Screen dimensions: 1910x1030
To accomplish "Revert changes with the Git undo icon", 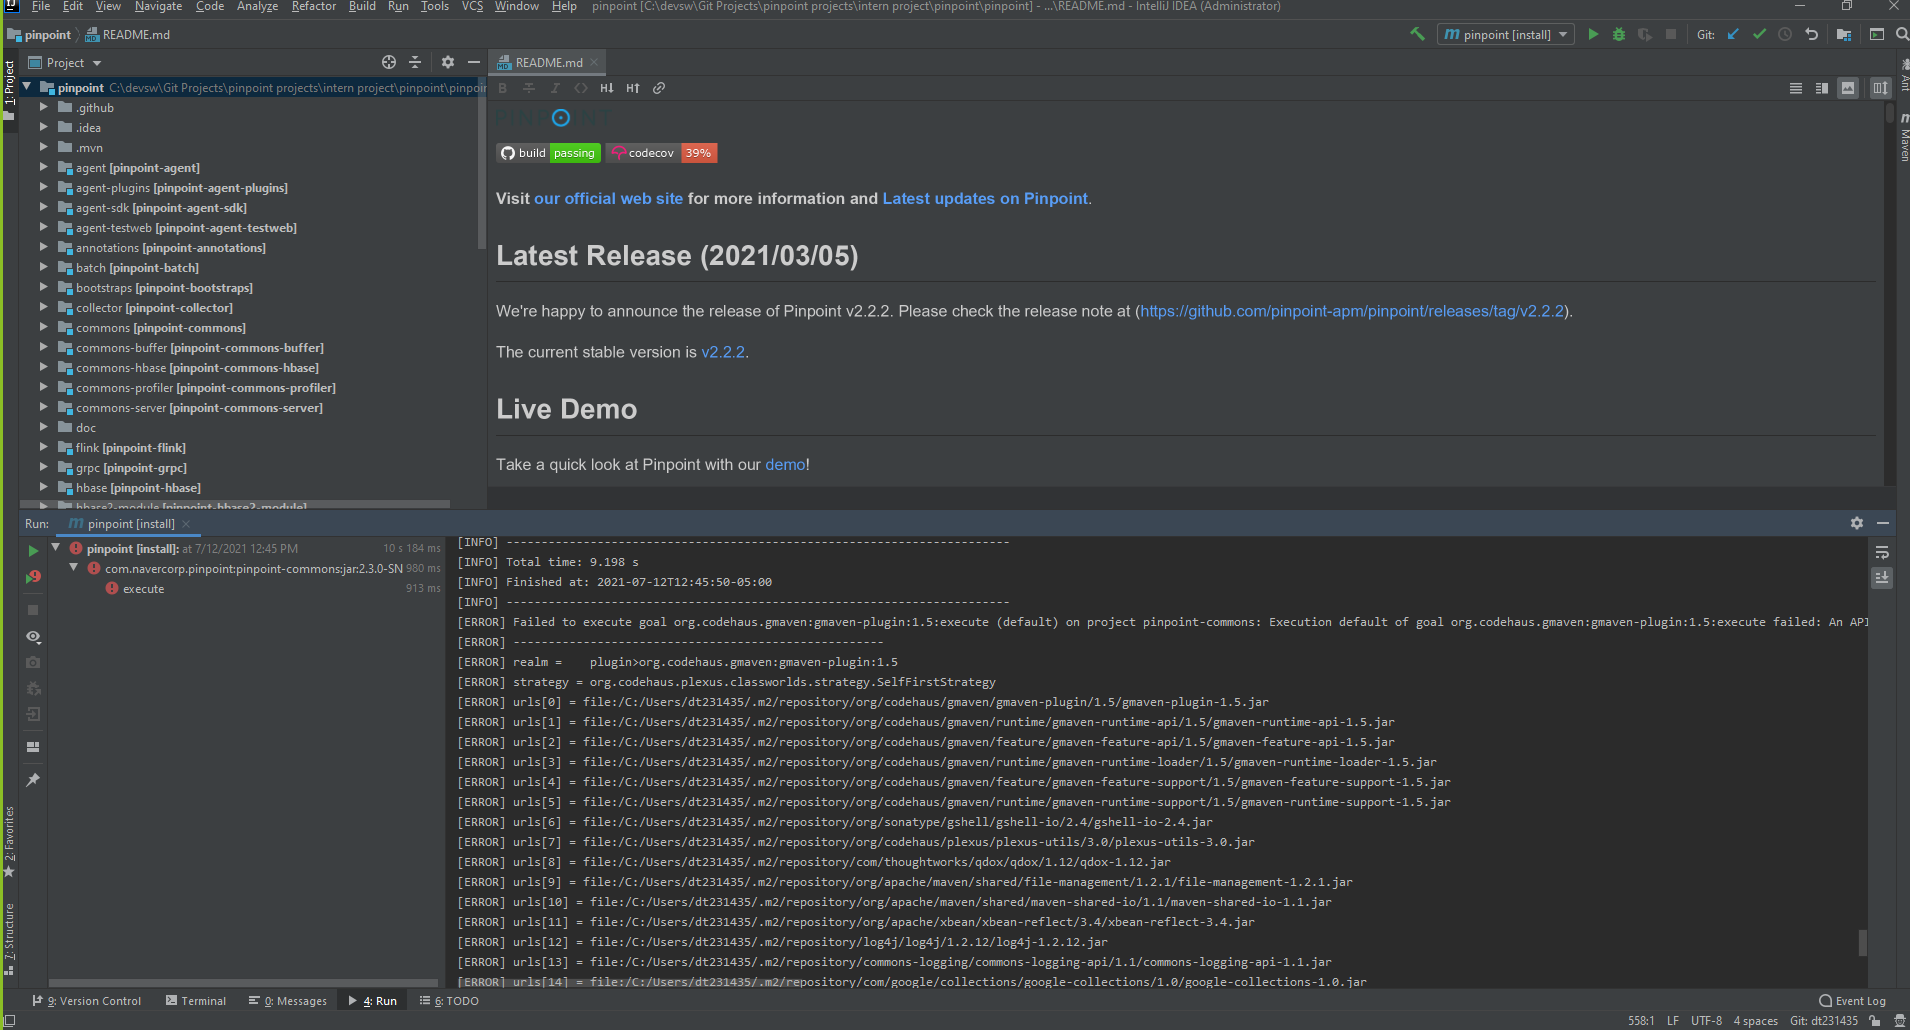I will (1811, 33).
